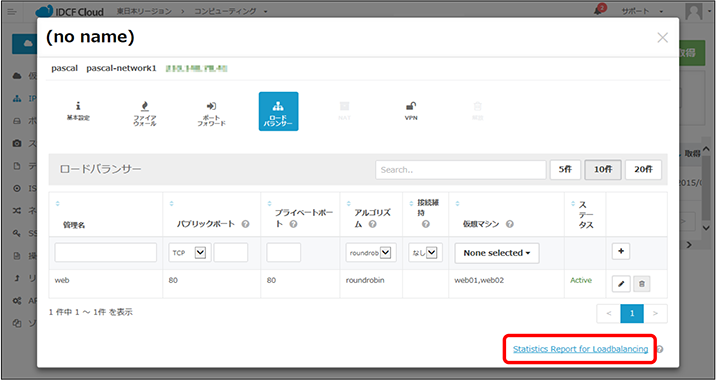
Task: Open the TCP protocol dropdown
Action: (190, 253)
